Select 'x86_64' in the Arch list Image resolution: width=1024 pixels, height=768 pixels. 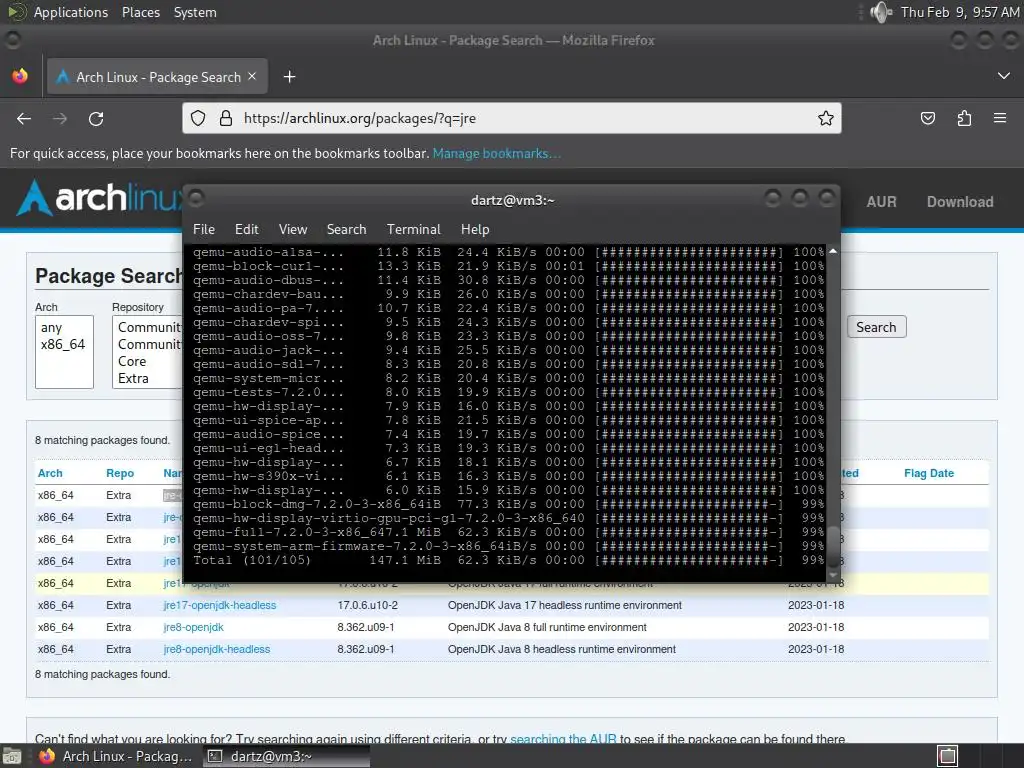63,344
